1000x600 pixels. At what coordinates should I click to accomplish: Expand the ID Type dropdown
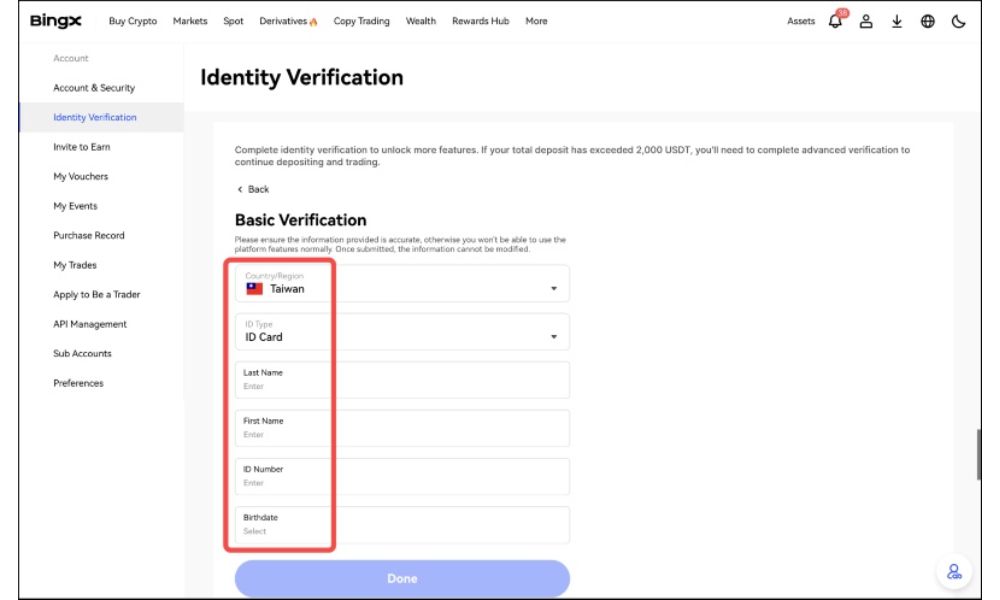click(554, 337)
